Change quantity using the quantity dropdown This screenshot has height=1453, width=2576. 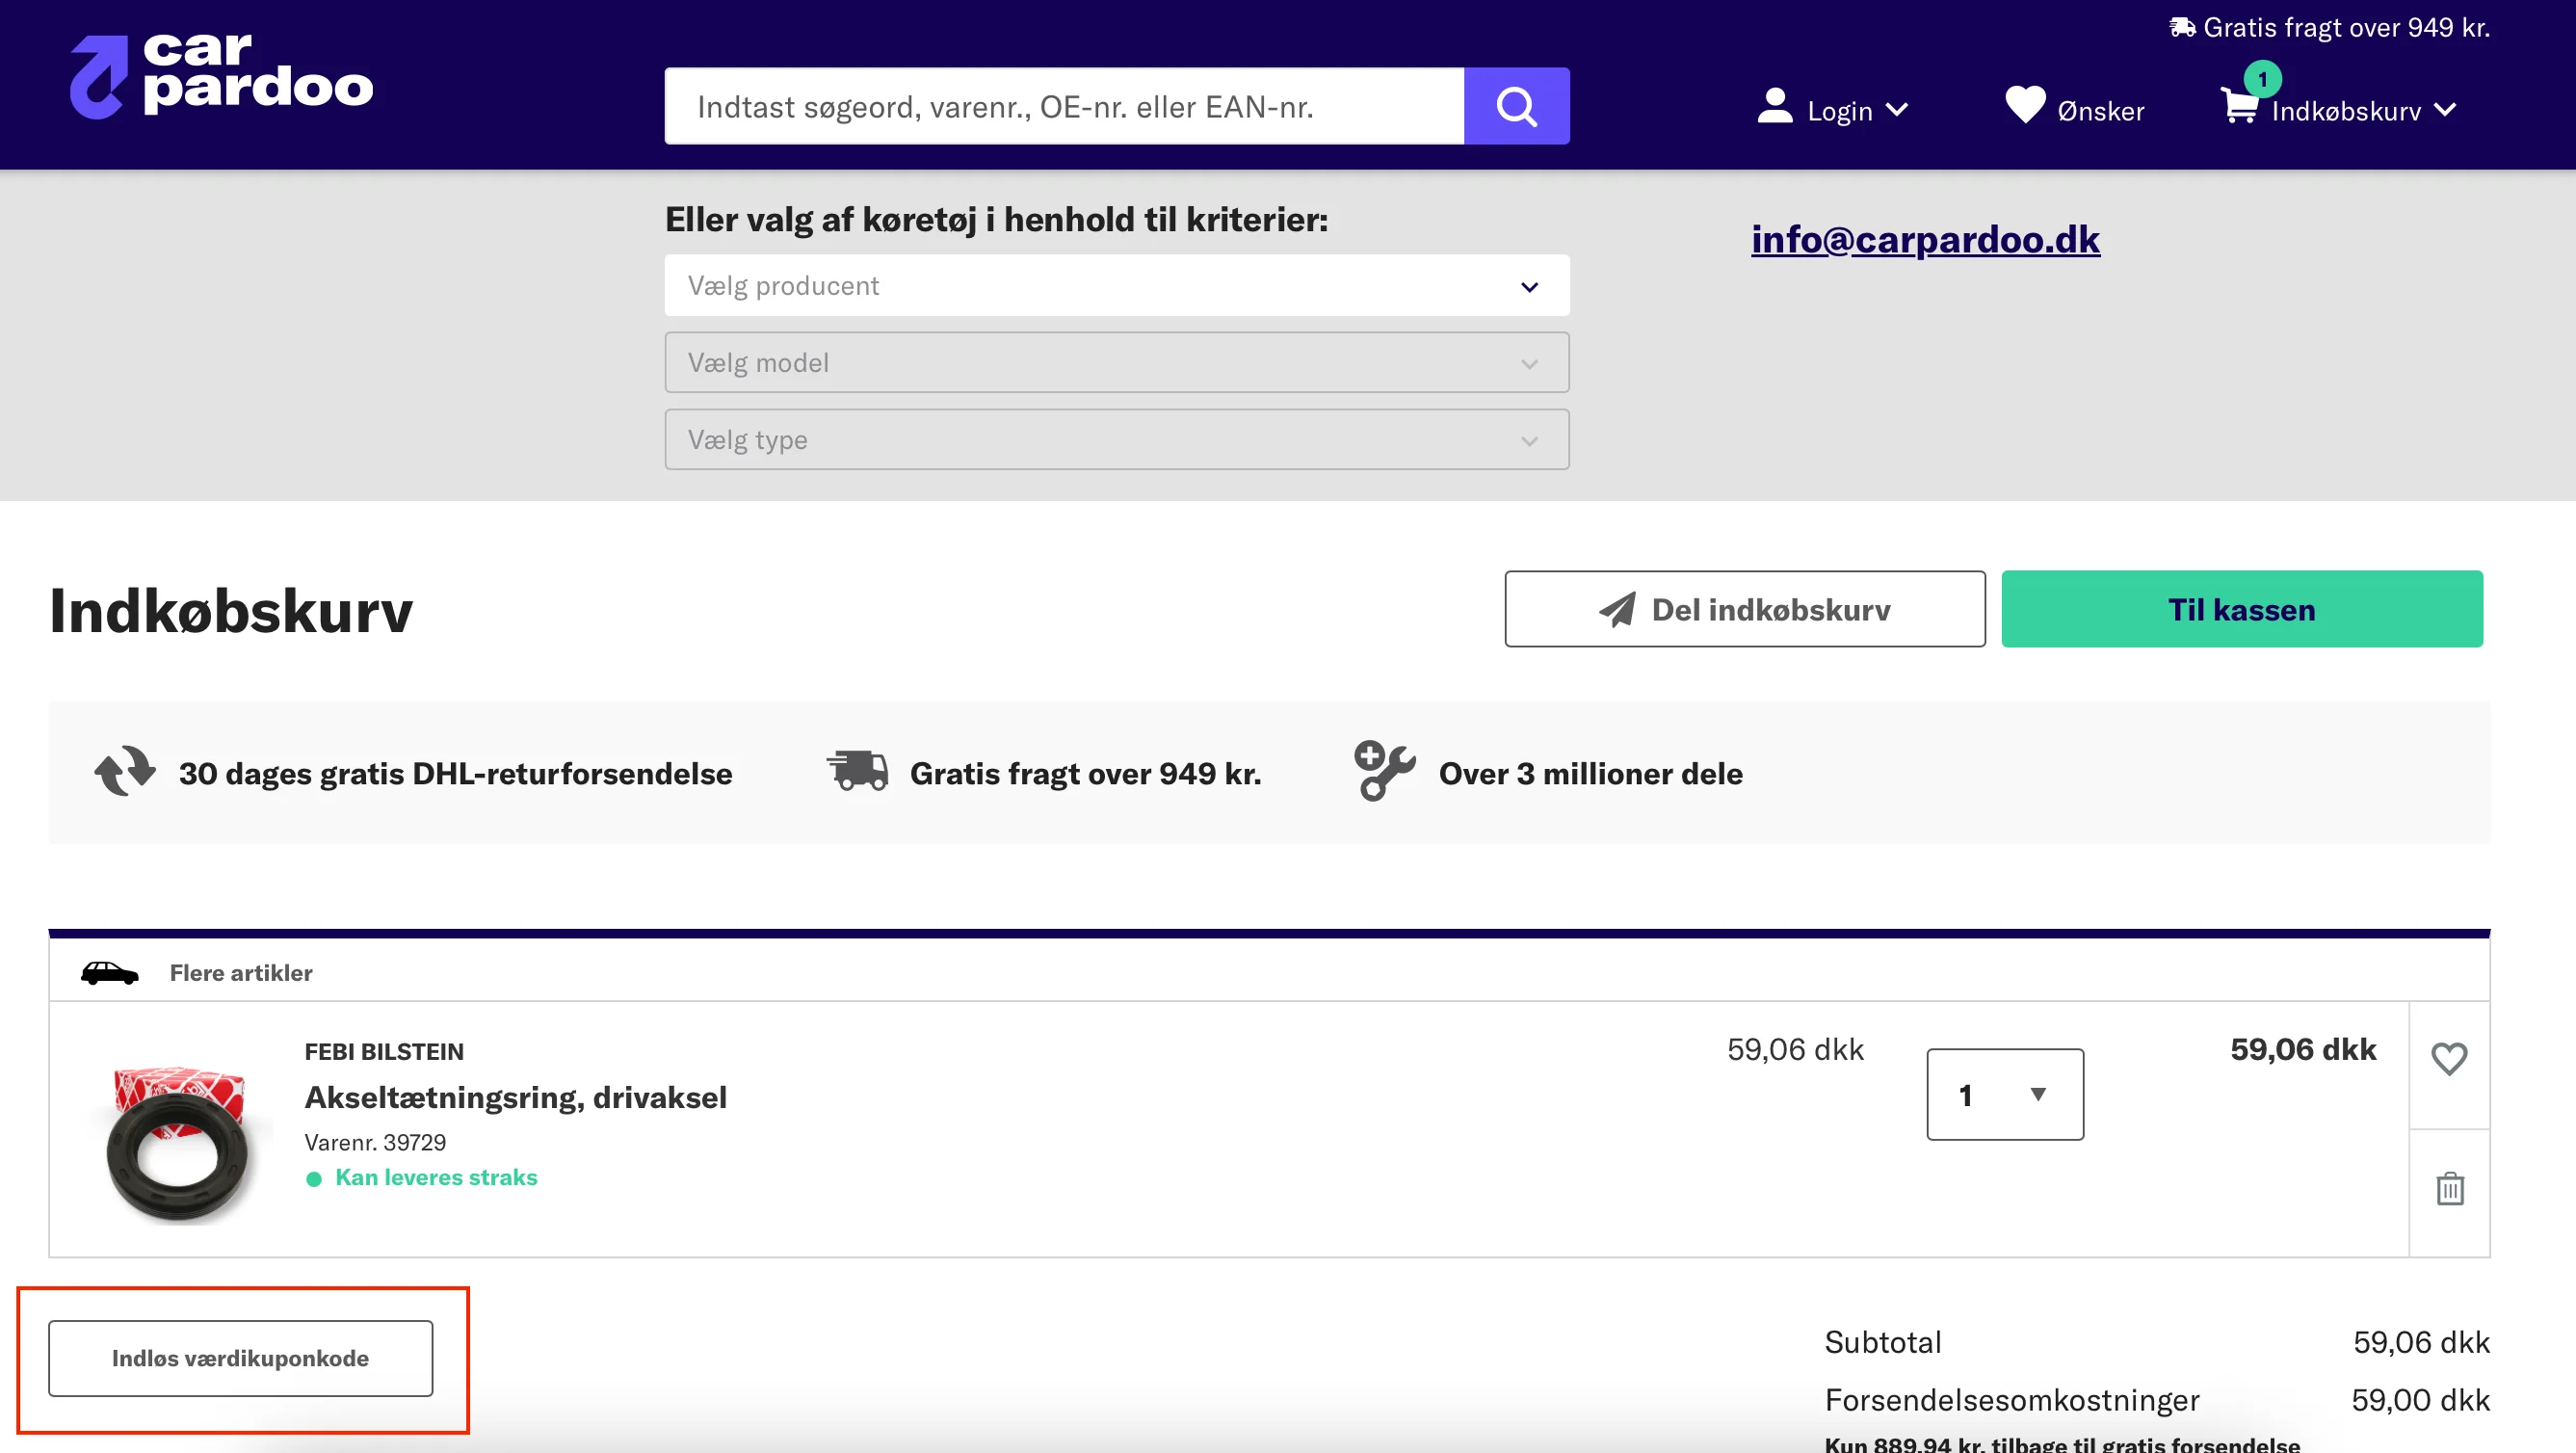(x=2004, y=1095)
